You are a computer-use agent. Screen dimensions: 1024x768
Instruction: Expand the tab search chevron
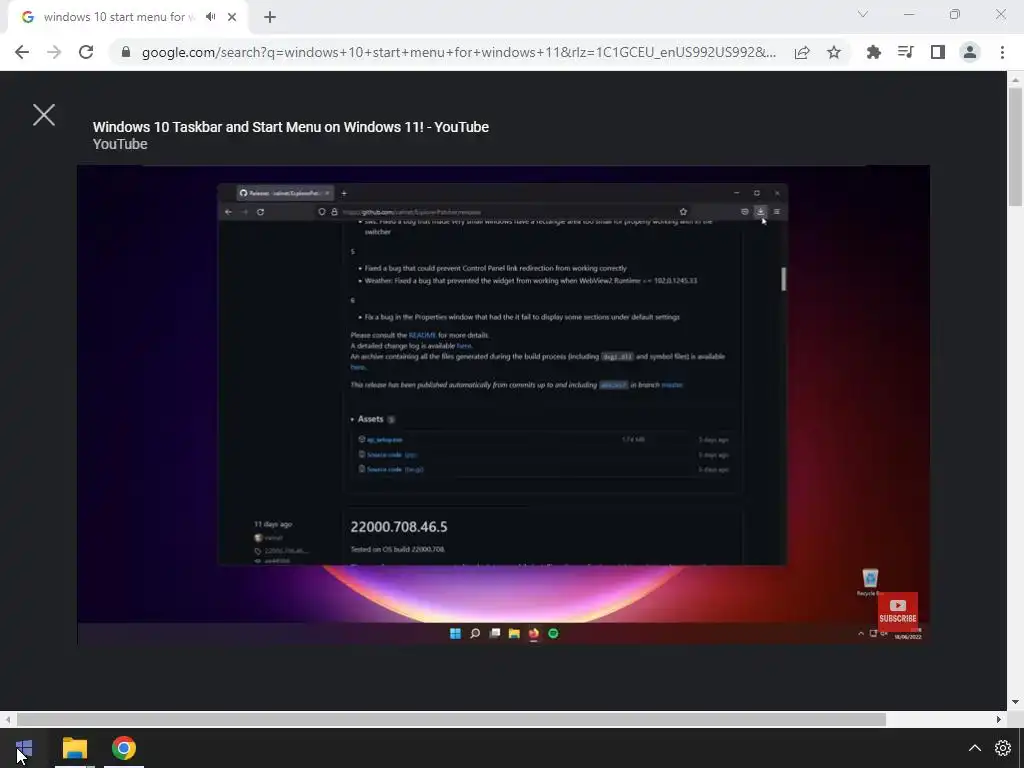coord(863,14)
